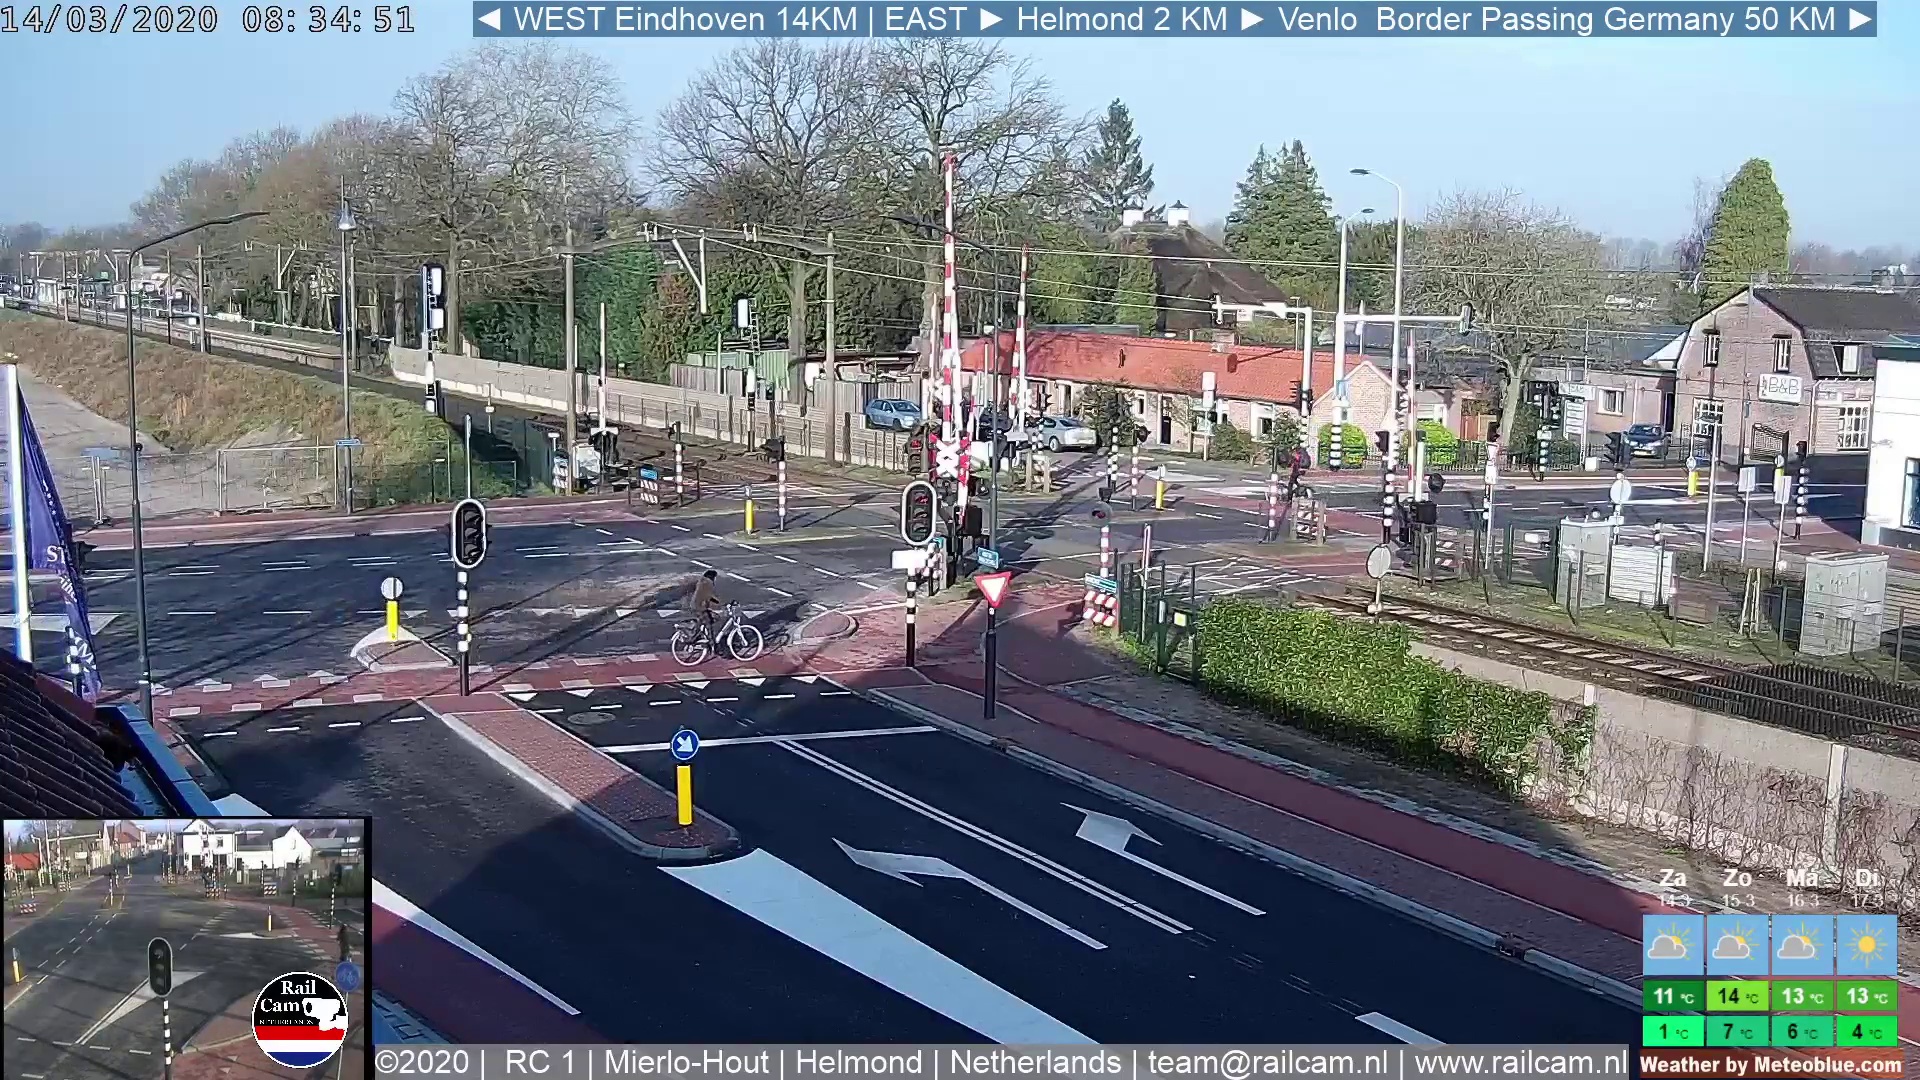This screenshot has width=1920, height=1080.
Task: Click the 14 °C high temperature tile
Action: click(x=1737, y=996)
